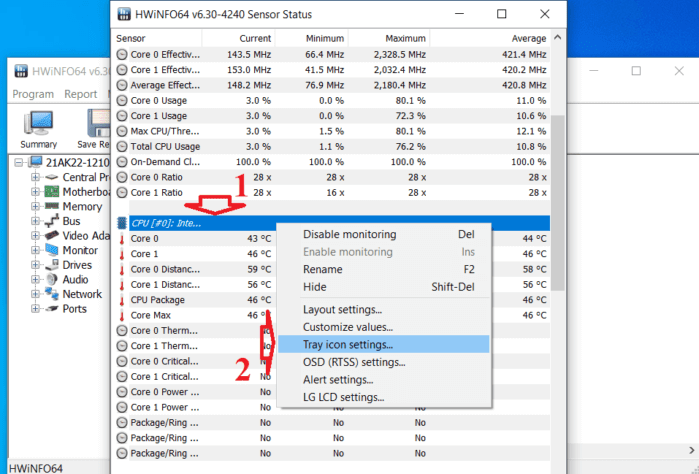Select the Max CPU/Thre... sensor row
Image resolution: width=699 pixels, height=474 pixels.
[332, 131]
